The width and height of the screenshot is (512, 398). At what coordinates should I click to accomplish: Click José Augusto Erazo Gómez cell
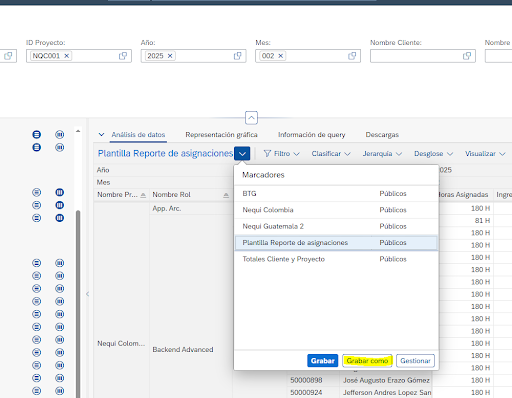coord(386,380)
